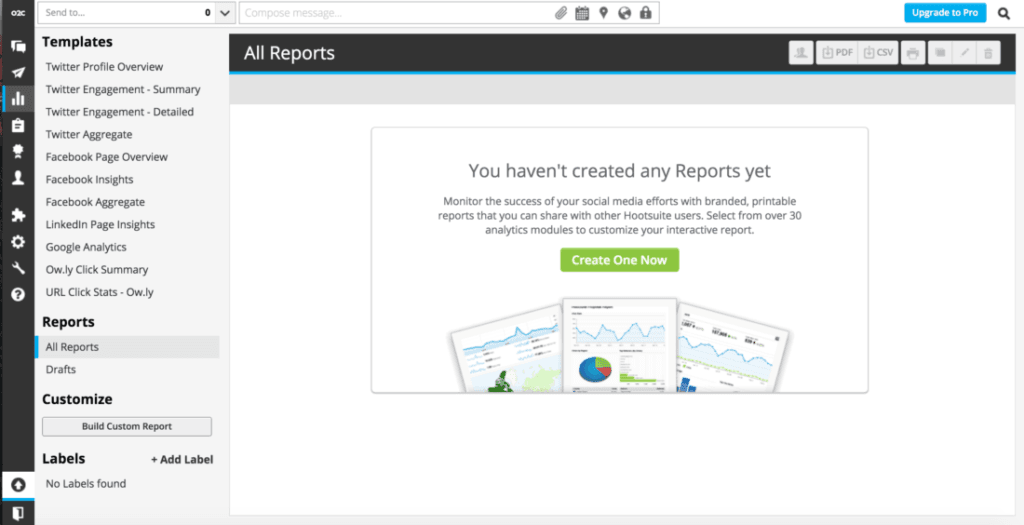
Task: Select Twitter Engagement - Summary template
Action: coord(123,89)
